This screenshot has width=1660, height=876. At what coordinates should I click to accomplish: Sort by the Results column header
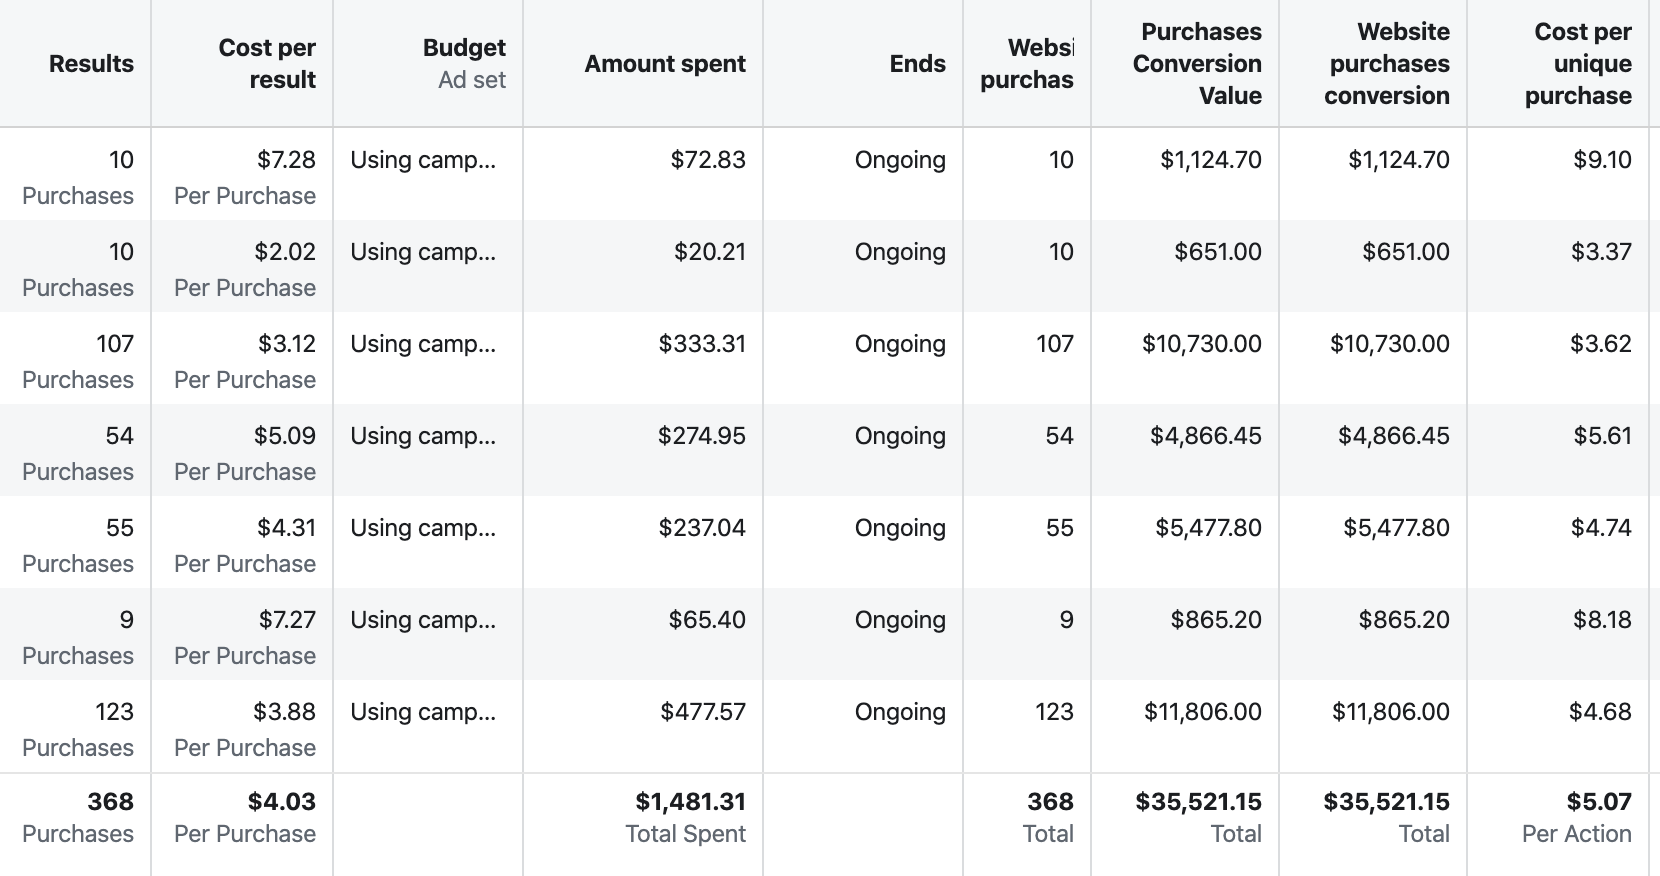(x=91, y=64)
